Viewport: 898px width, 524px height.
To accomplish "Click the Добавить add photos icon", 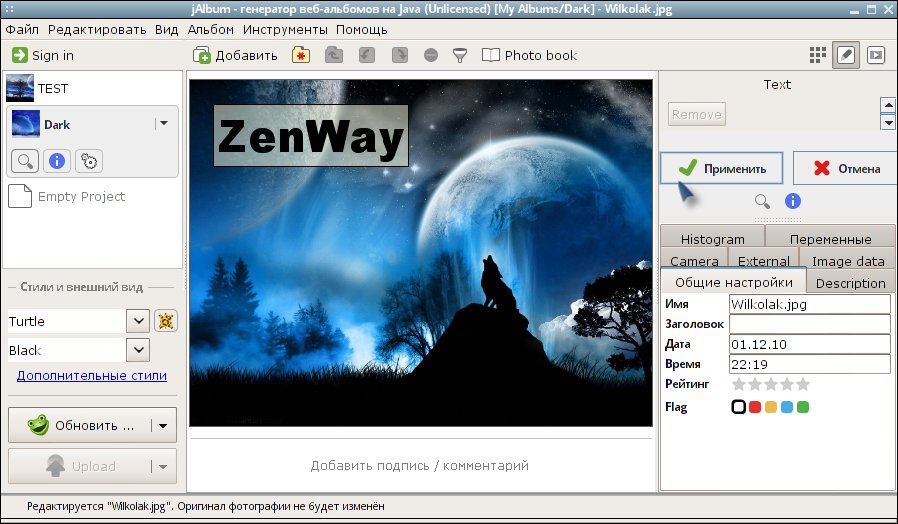I will 202,55.
